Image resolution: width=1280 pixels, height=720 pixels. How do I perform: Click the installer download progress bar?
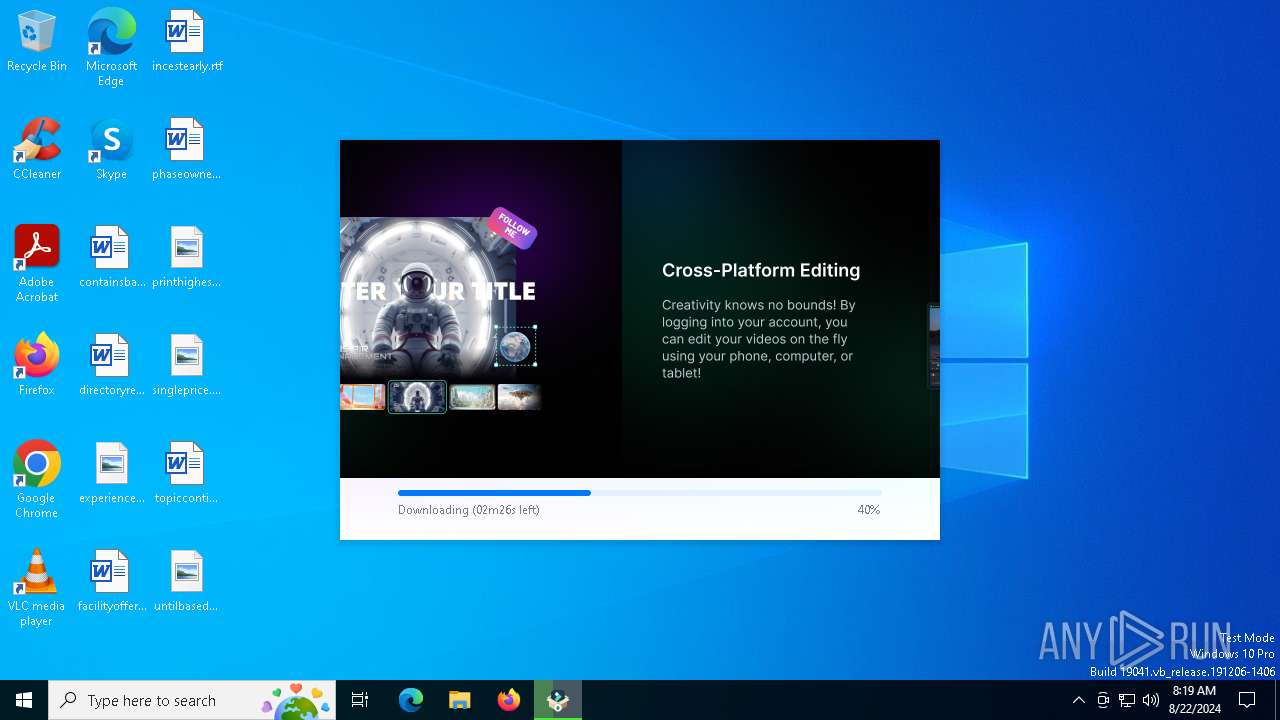click(640, 493)
